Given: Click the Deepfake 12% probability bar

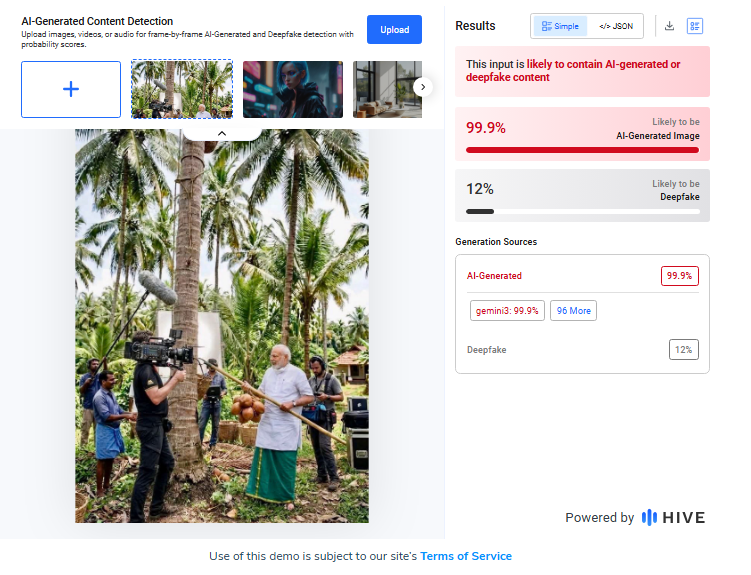Looking at the screenshot, I should [x=582, y=211].
